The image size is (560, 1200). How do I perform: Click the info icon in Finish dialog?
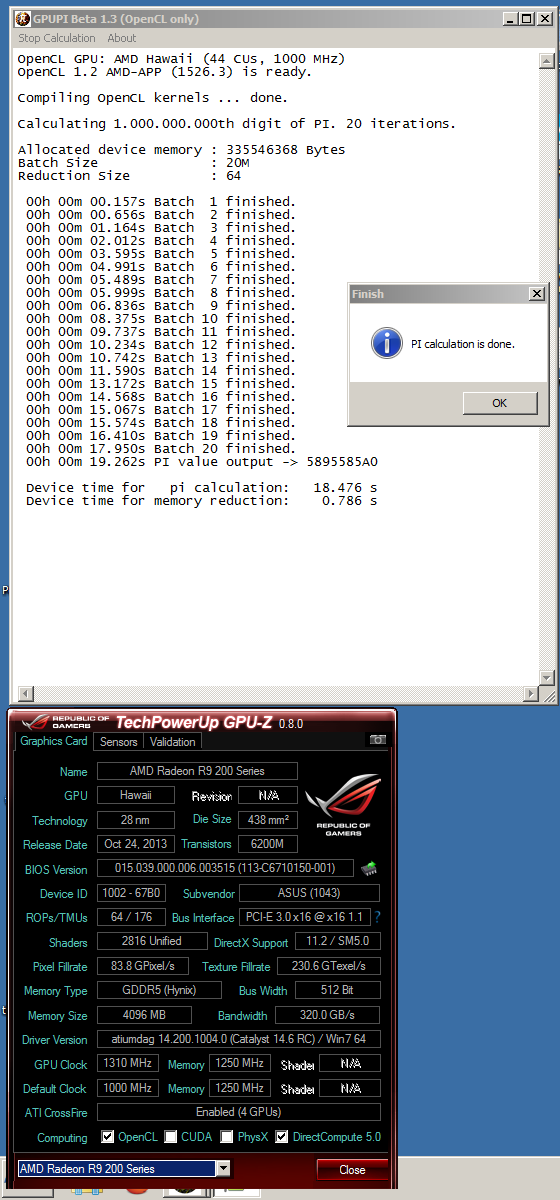coord(386,343)
